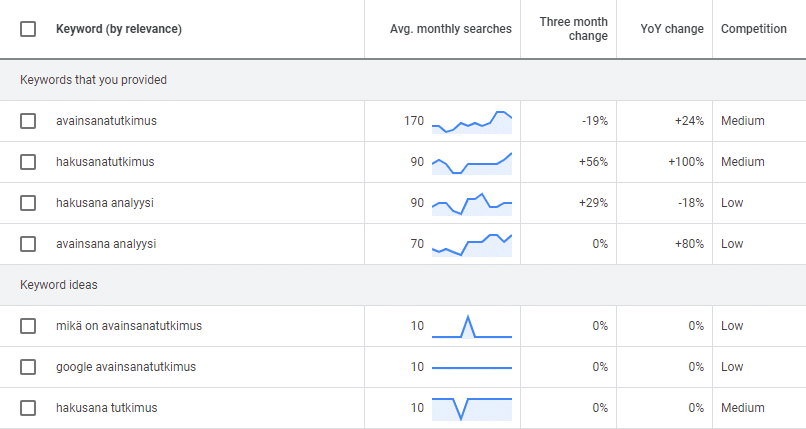Click keyword google avainsanatutkimus
The height and width of the screenshot is (429, 806).
[x=126, y=367]
